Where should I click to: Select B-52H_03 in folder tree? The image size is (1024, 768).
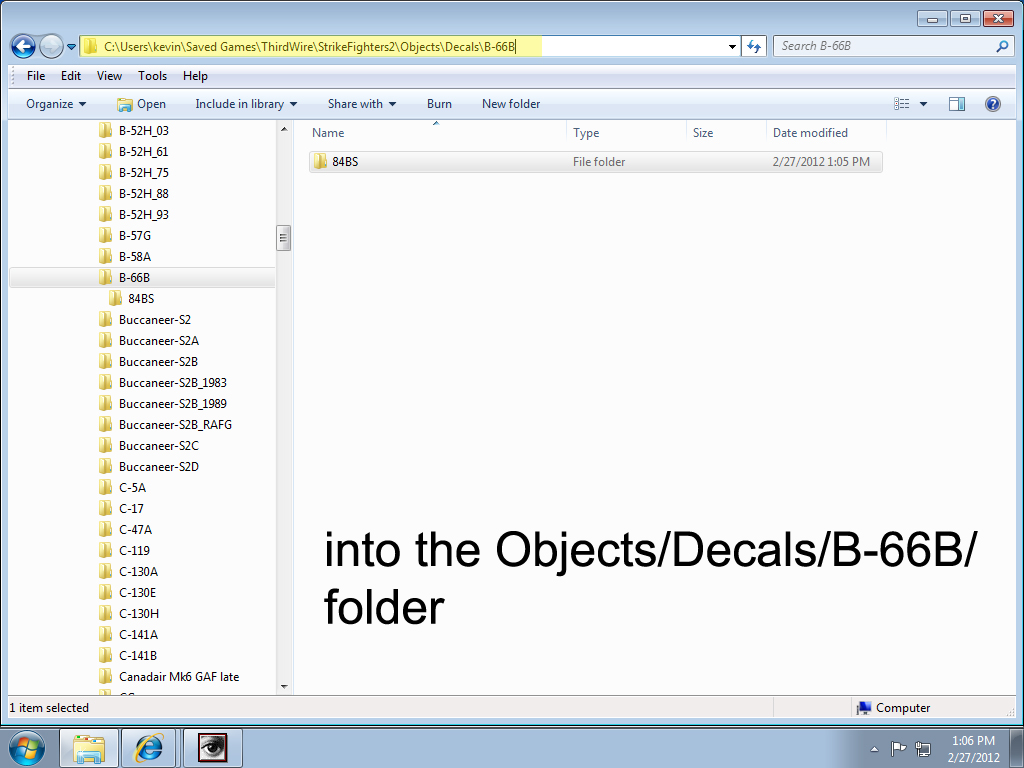(144, 131)
